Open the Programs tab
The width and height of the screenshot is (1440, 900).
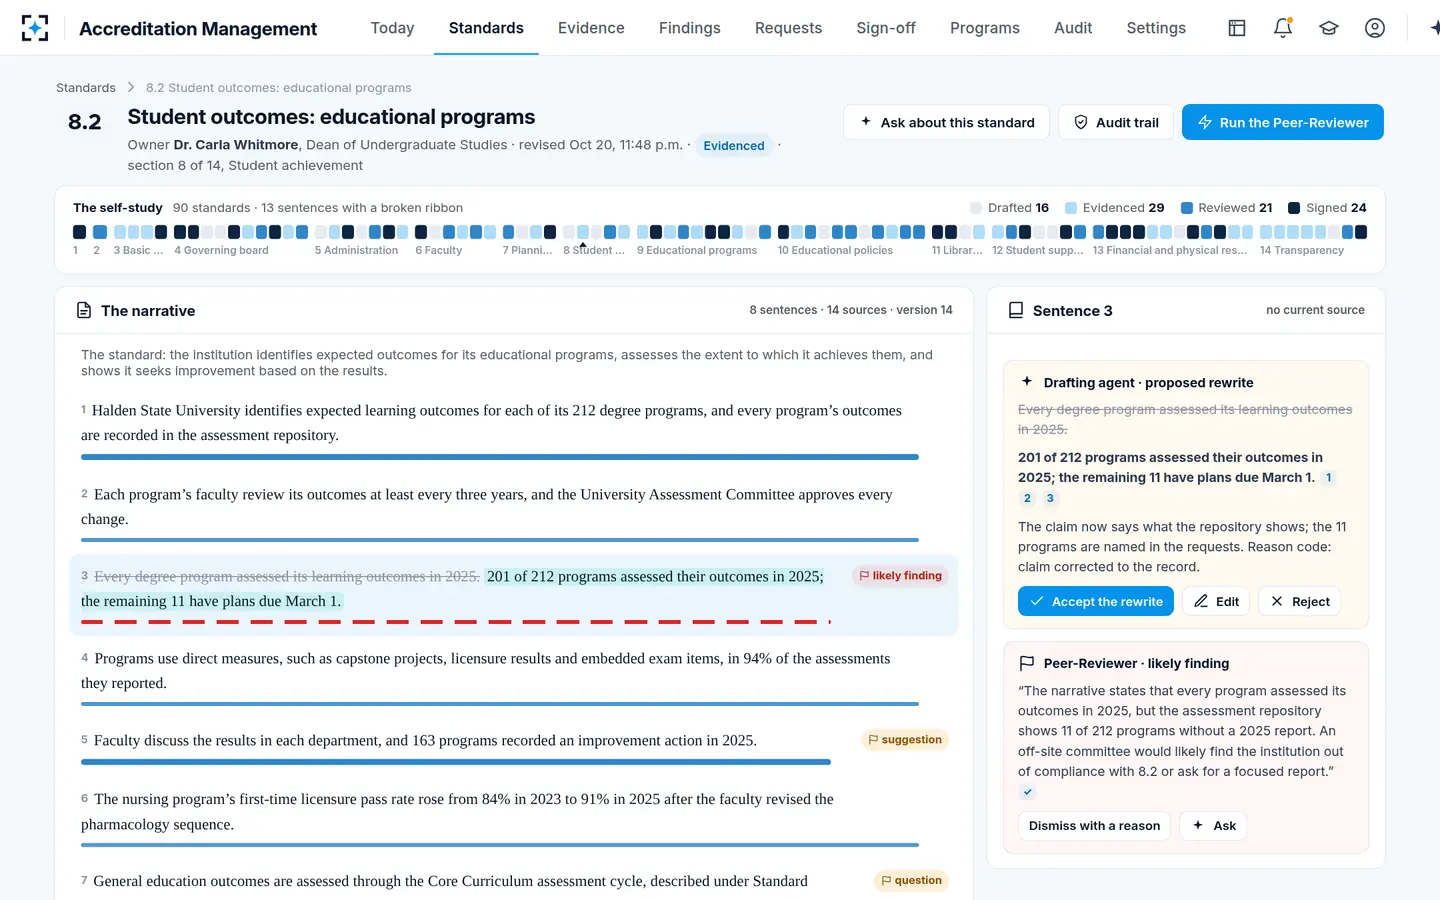click(x=985, y=28)
